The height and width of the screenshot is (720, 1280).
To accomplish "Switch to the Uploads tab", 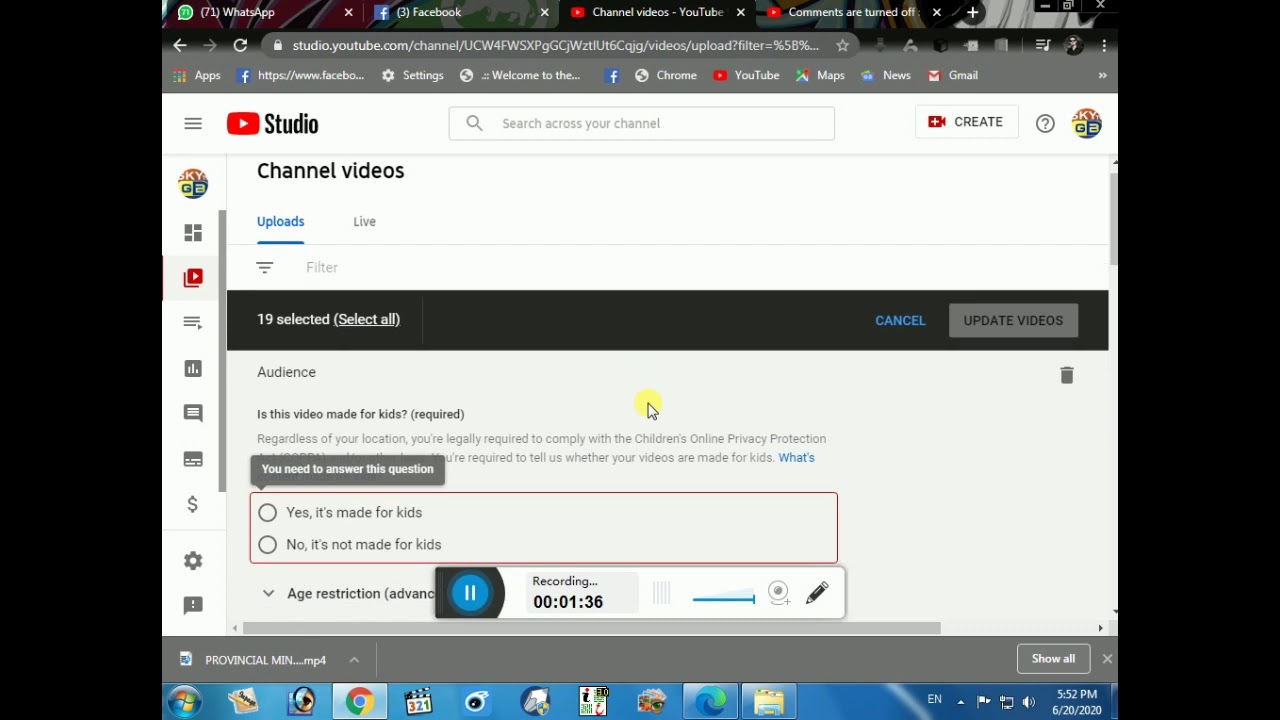I will [x=280, y=221].
